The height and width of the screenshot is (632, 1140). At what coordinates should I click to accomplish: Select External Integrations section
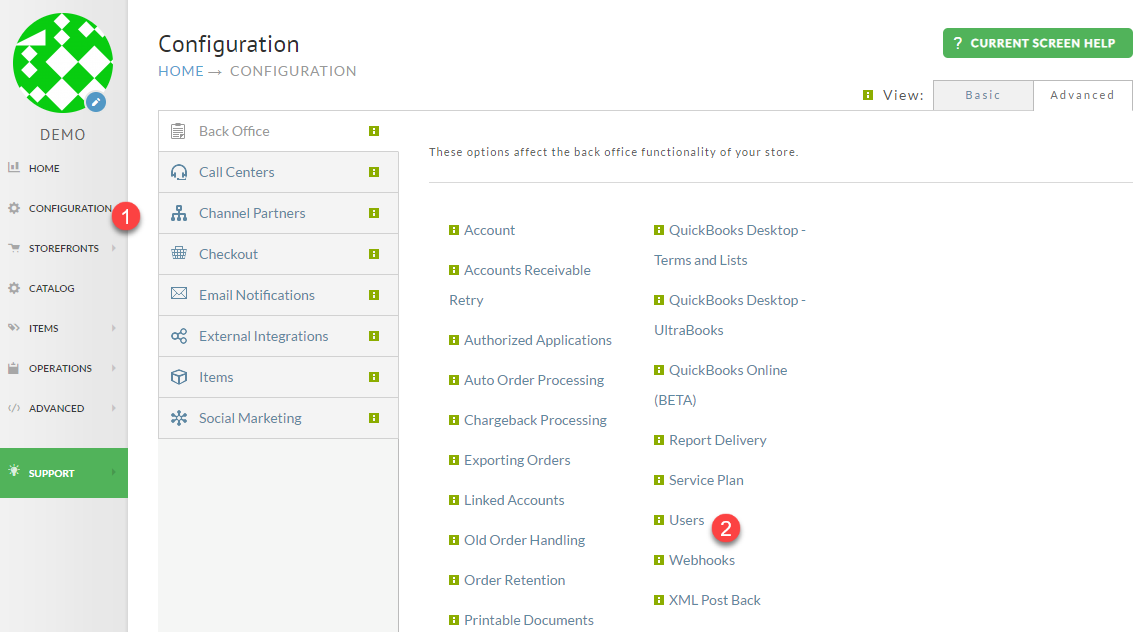pos(278,336)
